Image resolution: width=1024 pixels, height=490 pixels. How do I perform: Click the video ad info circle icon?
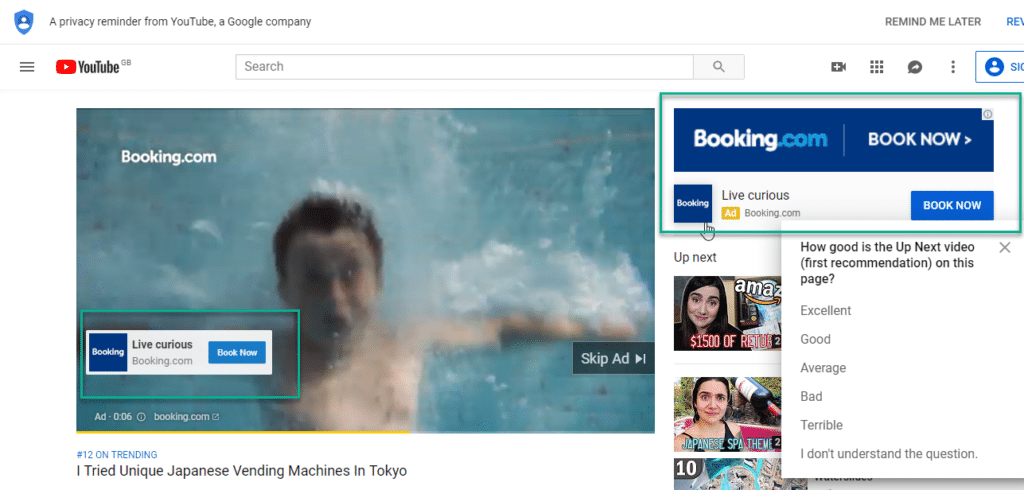point(141,417)
